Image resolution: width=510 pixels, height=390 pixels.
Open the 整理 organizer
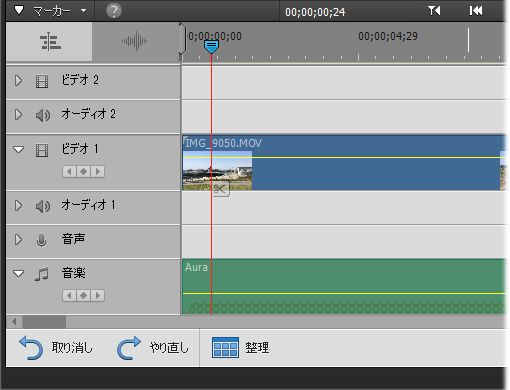click(x=240, y=348)
